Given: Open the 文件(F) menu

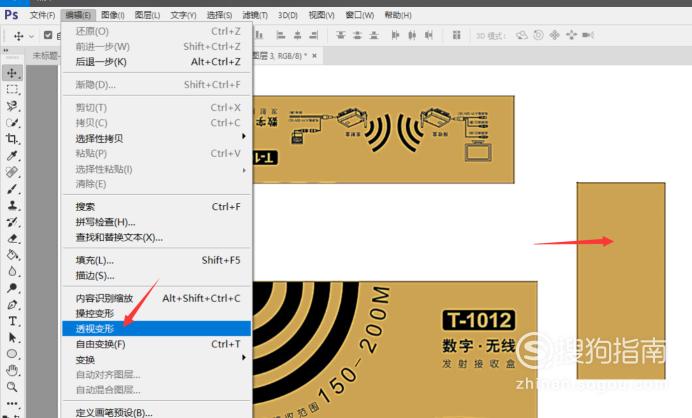Looking at the screenshot, I should 42,15.
